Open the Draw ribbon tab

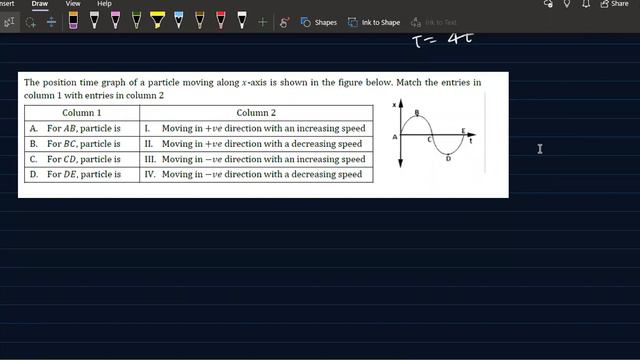[40, 4]
